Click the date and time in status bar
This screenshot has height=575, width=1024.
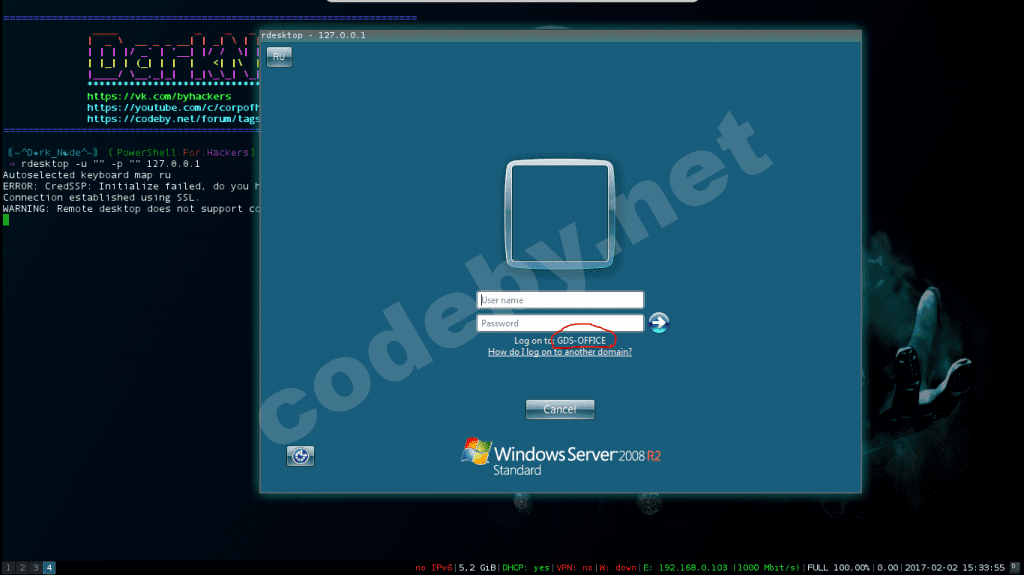click(x=954, y=568)
